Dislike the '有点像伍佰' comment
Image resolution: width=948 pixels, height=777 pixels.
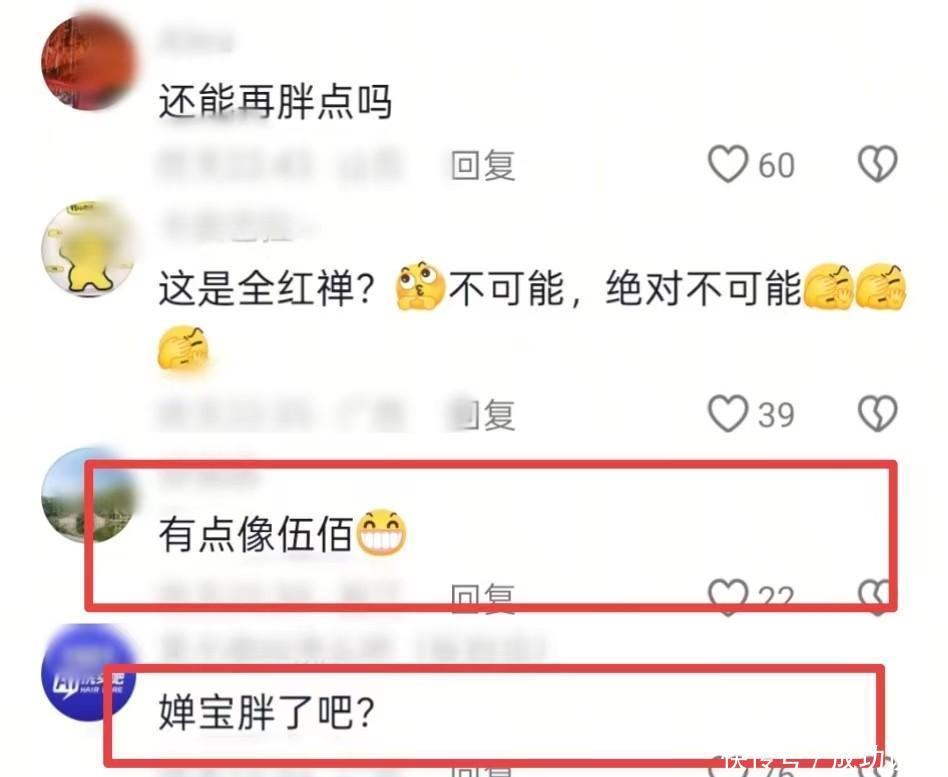pos(877,596)
